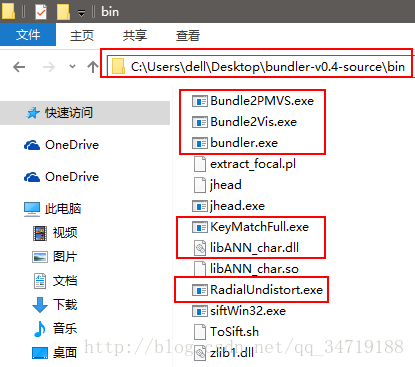
Task: Click the Pictures (图片) icon
Action: tap(40, 257)
